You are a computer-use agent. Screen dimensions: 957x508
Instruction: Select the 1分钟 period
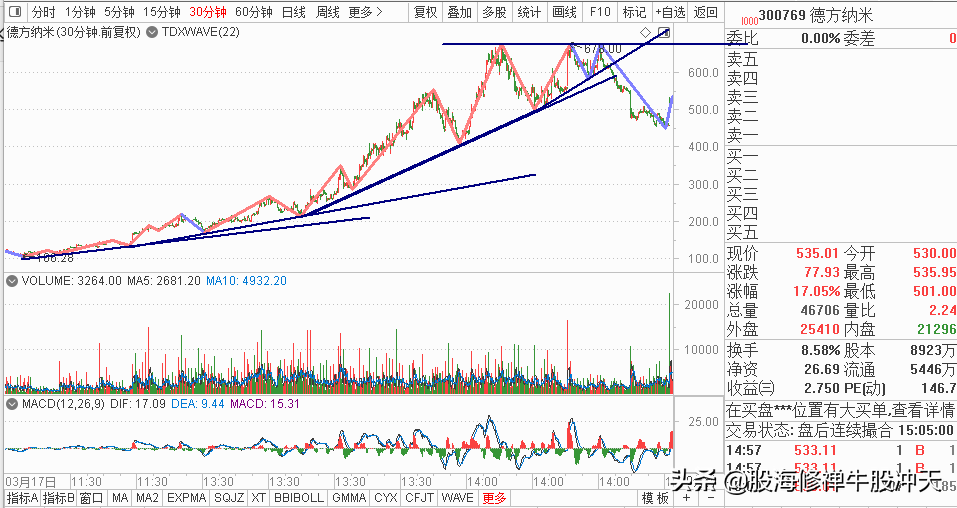pos(80,12)
